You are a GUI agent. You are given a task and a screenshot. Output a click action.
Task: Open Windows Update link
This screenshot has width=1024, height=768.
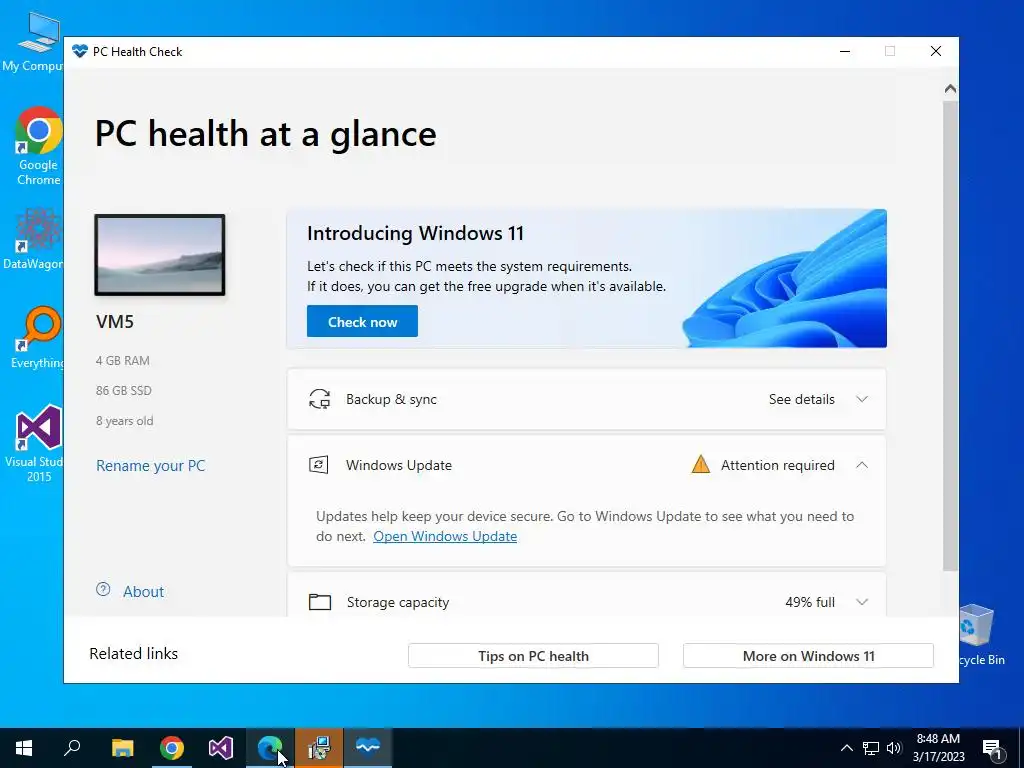coord(445,536)
